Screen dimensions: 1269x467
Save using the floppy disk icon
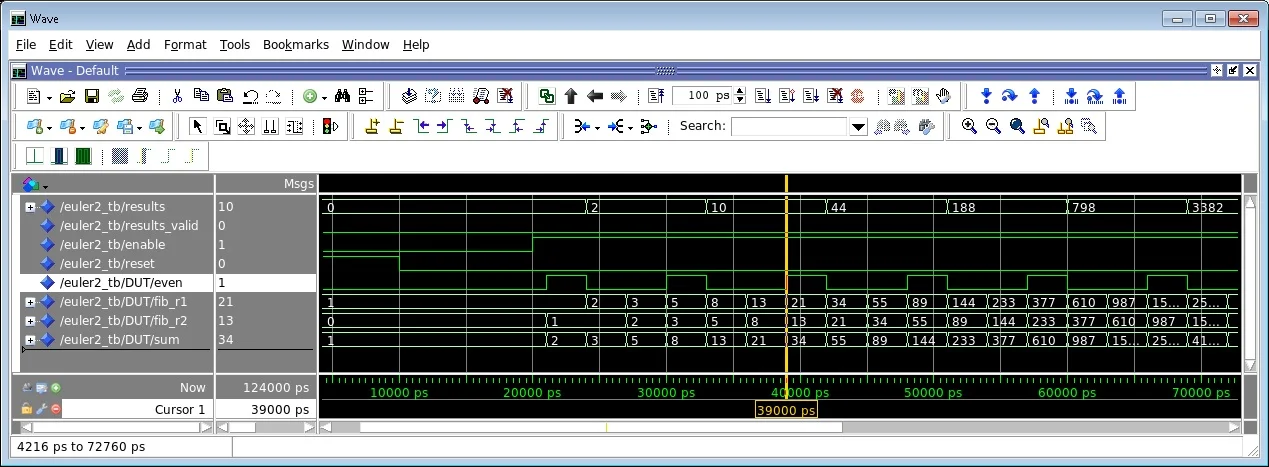(91, 96)
